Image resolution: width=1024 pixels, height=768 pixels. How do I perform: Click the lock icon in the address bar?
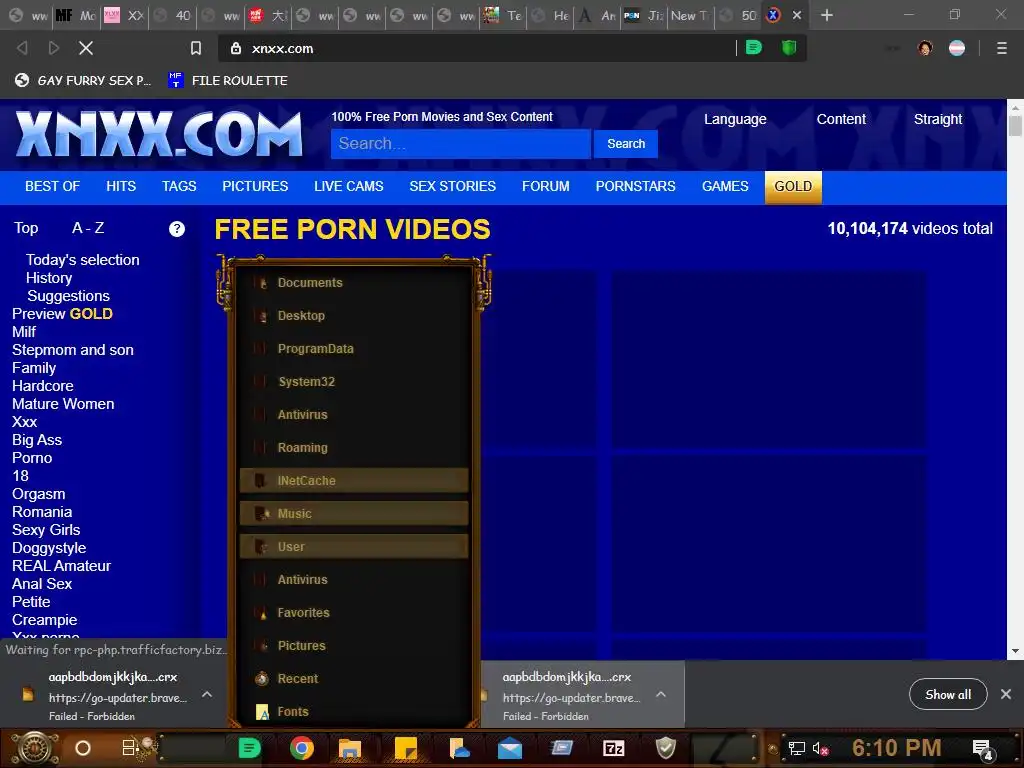coord(236,48)
